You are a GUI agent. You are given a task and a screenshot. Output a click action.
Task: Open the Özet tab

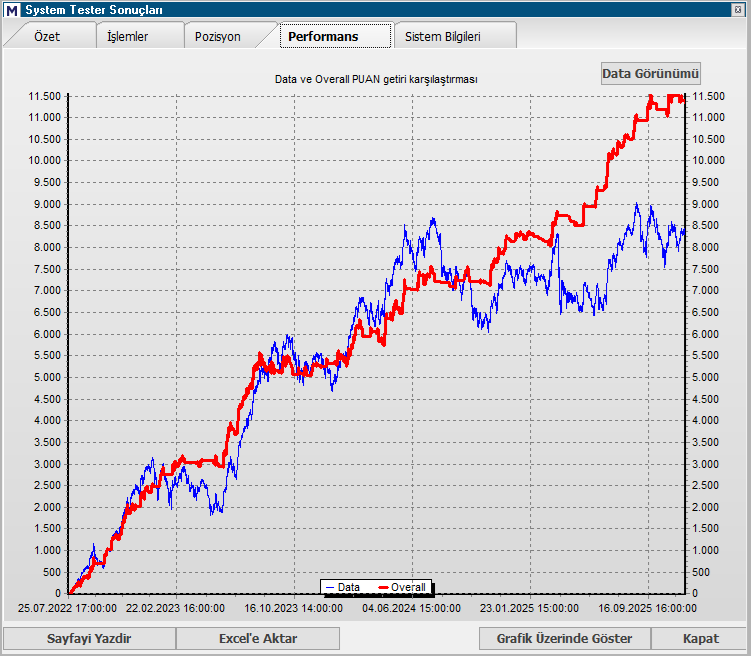point(47,36)
